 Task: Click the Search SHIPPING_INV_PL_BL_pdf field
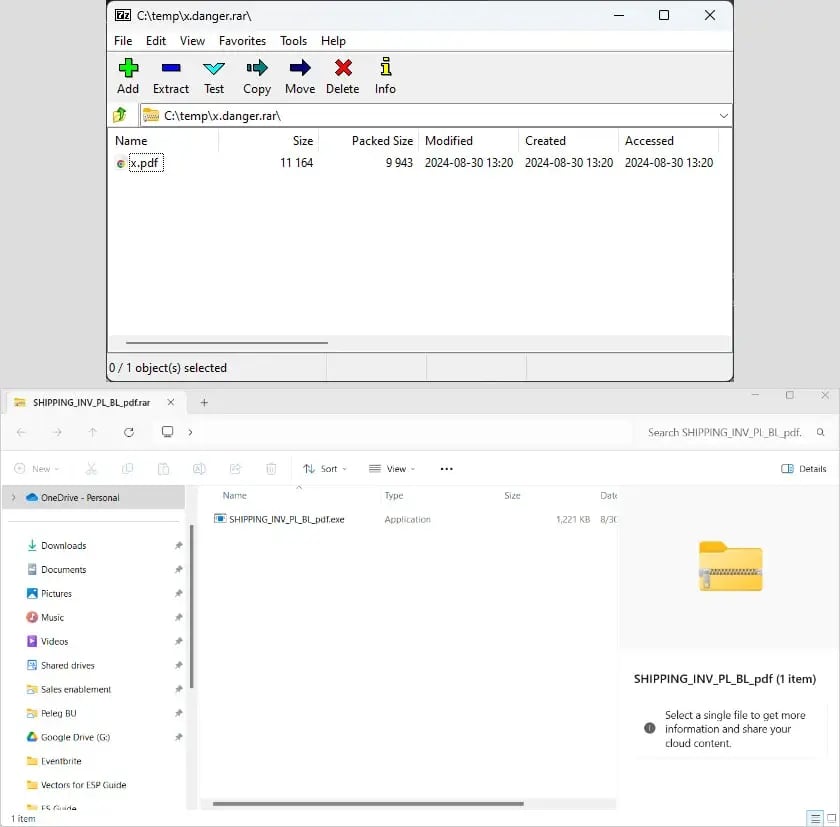coord(725,432)
